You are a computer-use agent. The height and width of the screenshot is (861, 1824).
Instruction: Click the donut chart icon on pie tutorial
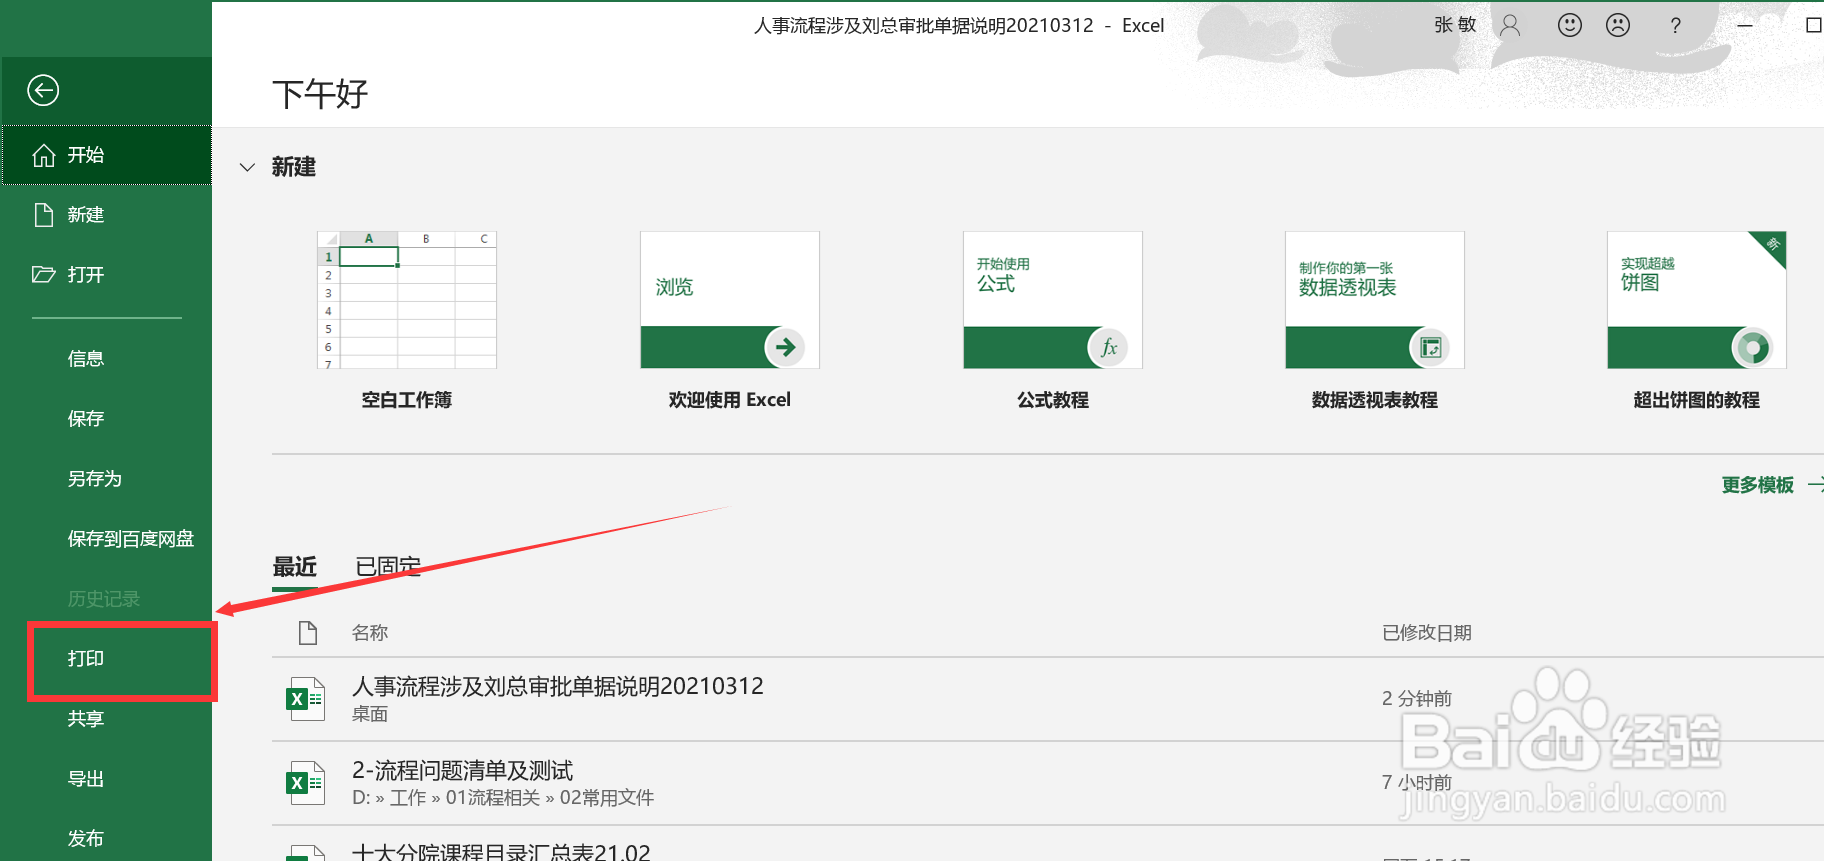(x=1752, y=347)
